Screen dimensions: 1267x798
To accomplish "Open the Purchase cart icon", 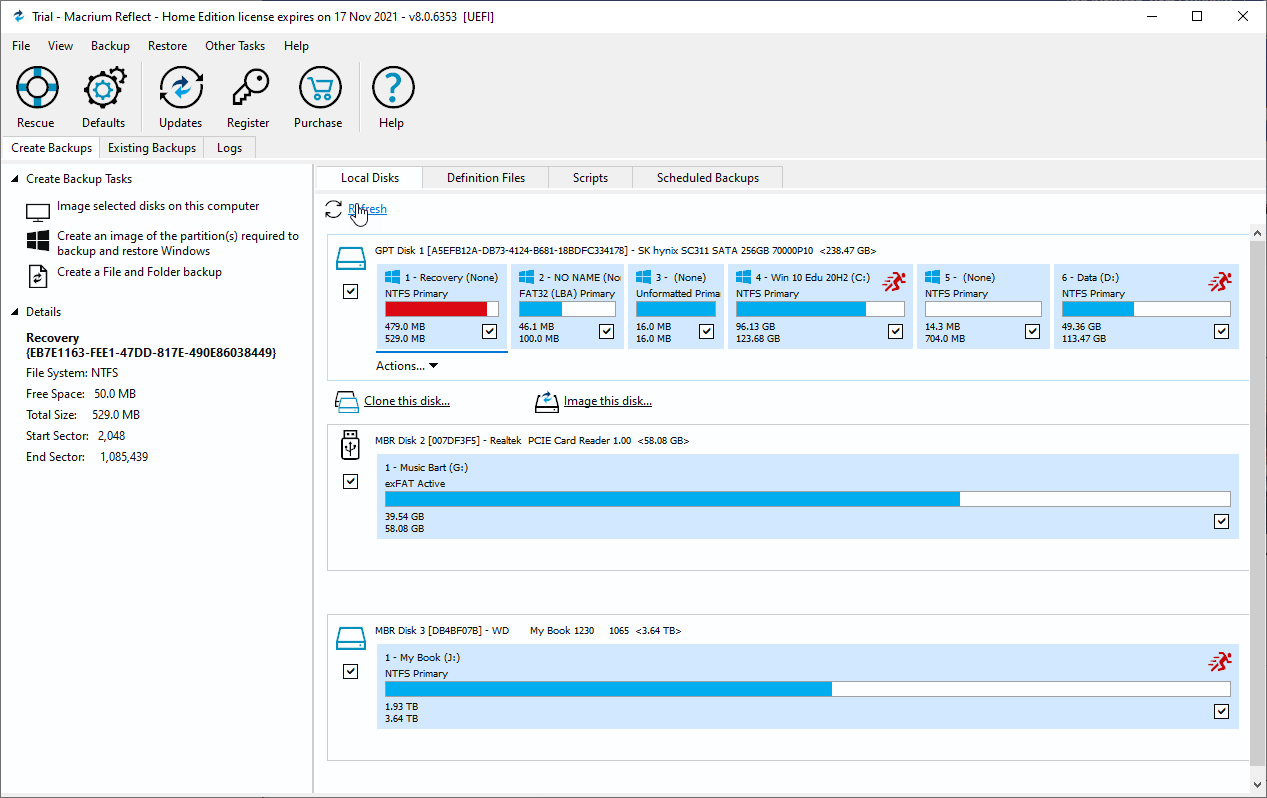I will (x=319, y=89).
